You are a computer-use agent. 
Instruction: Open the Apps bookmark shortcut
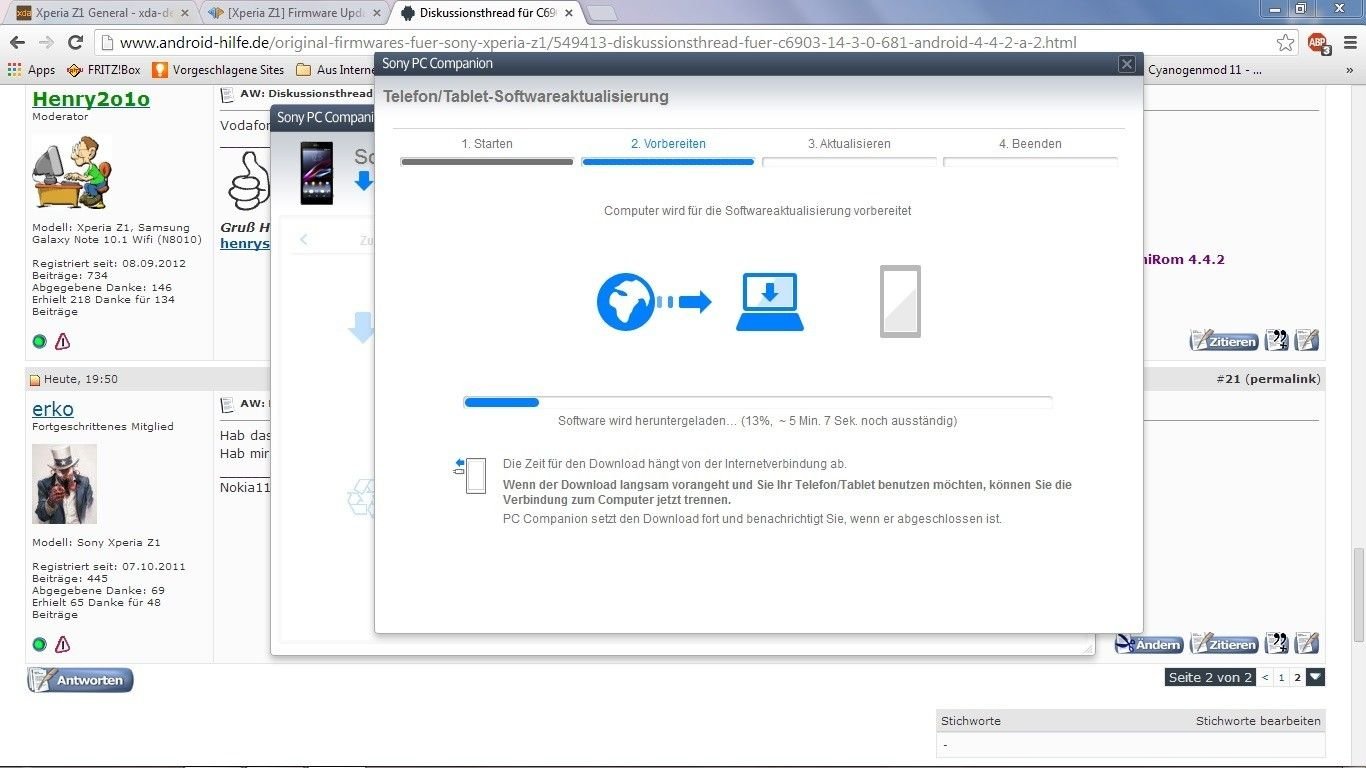coord(31,70)
